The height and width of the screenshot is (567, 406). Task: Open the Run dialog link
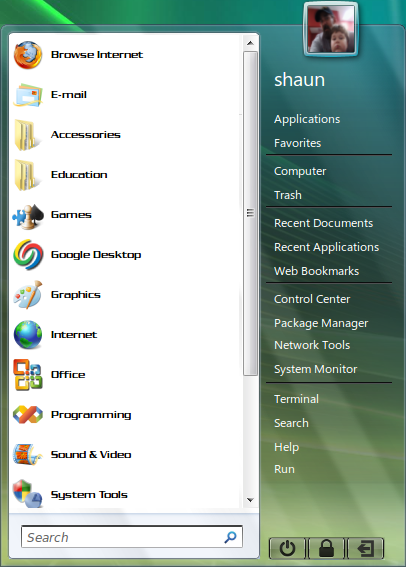[285, 469]
